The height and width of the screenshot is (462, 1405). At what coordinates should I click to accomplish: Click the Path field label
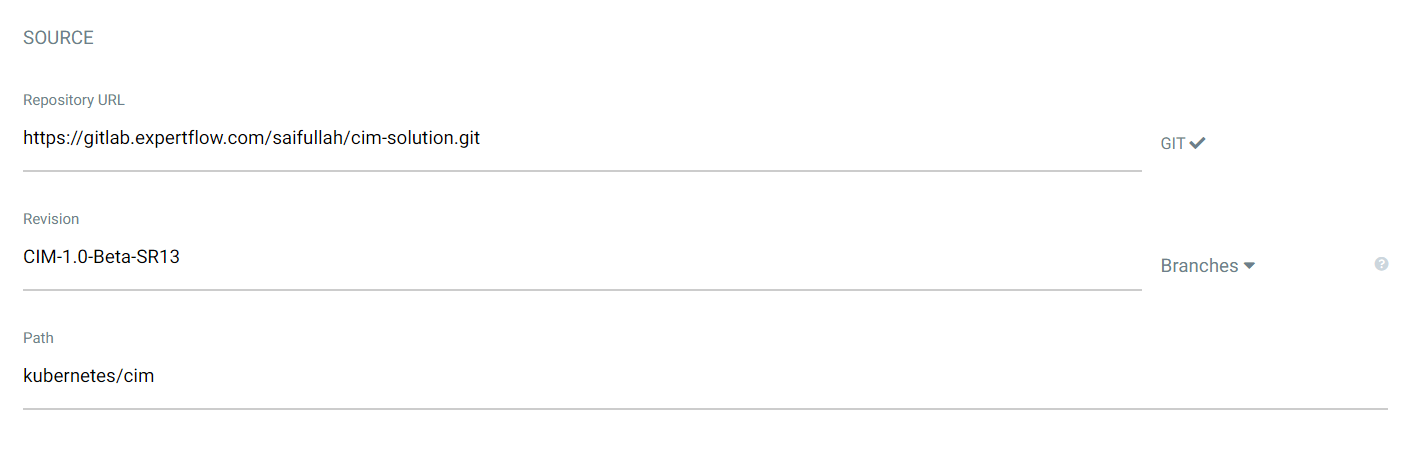point(38,338)
